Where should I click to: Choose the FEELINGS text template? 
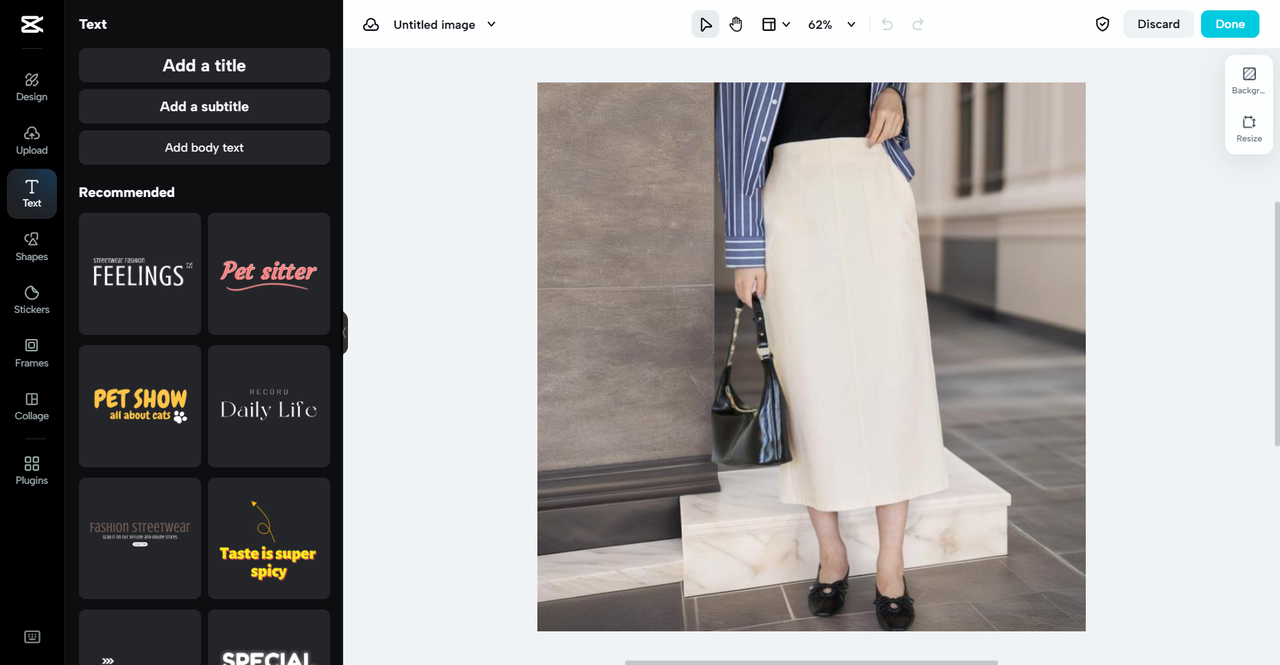click(x=140, y=273)
